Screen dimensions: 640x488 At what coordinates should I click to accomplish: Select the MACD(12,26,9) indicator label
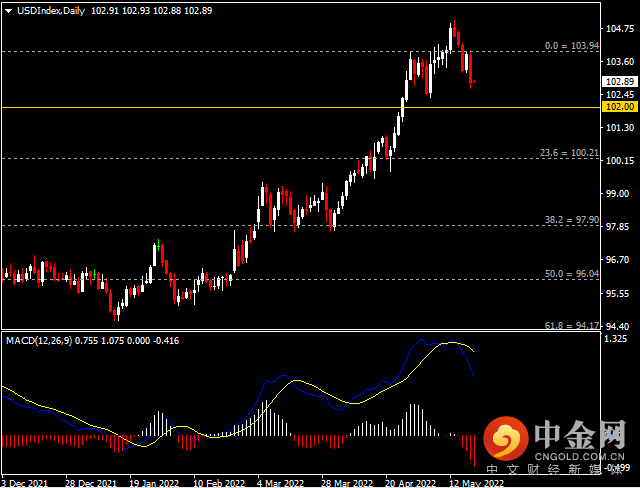coord(39,341)
